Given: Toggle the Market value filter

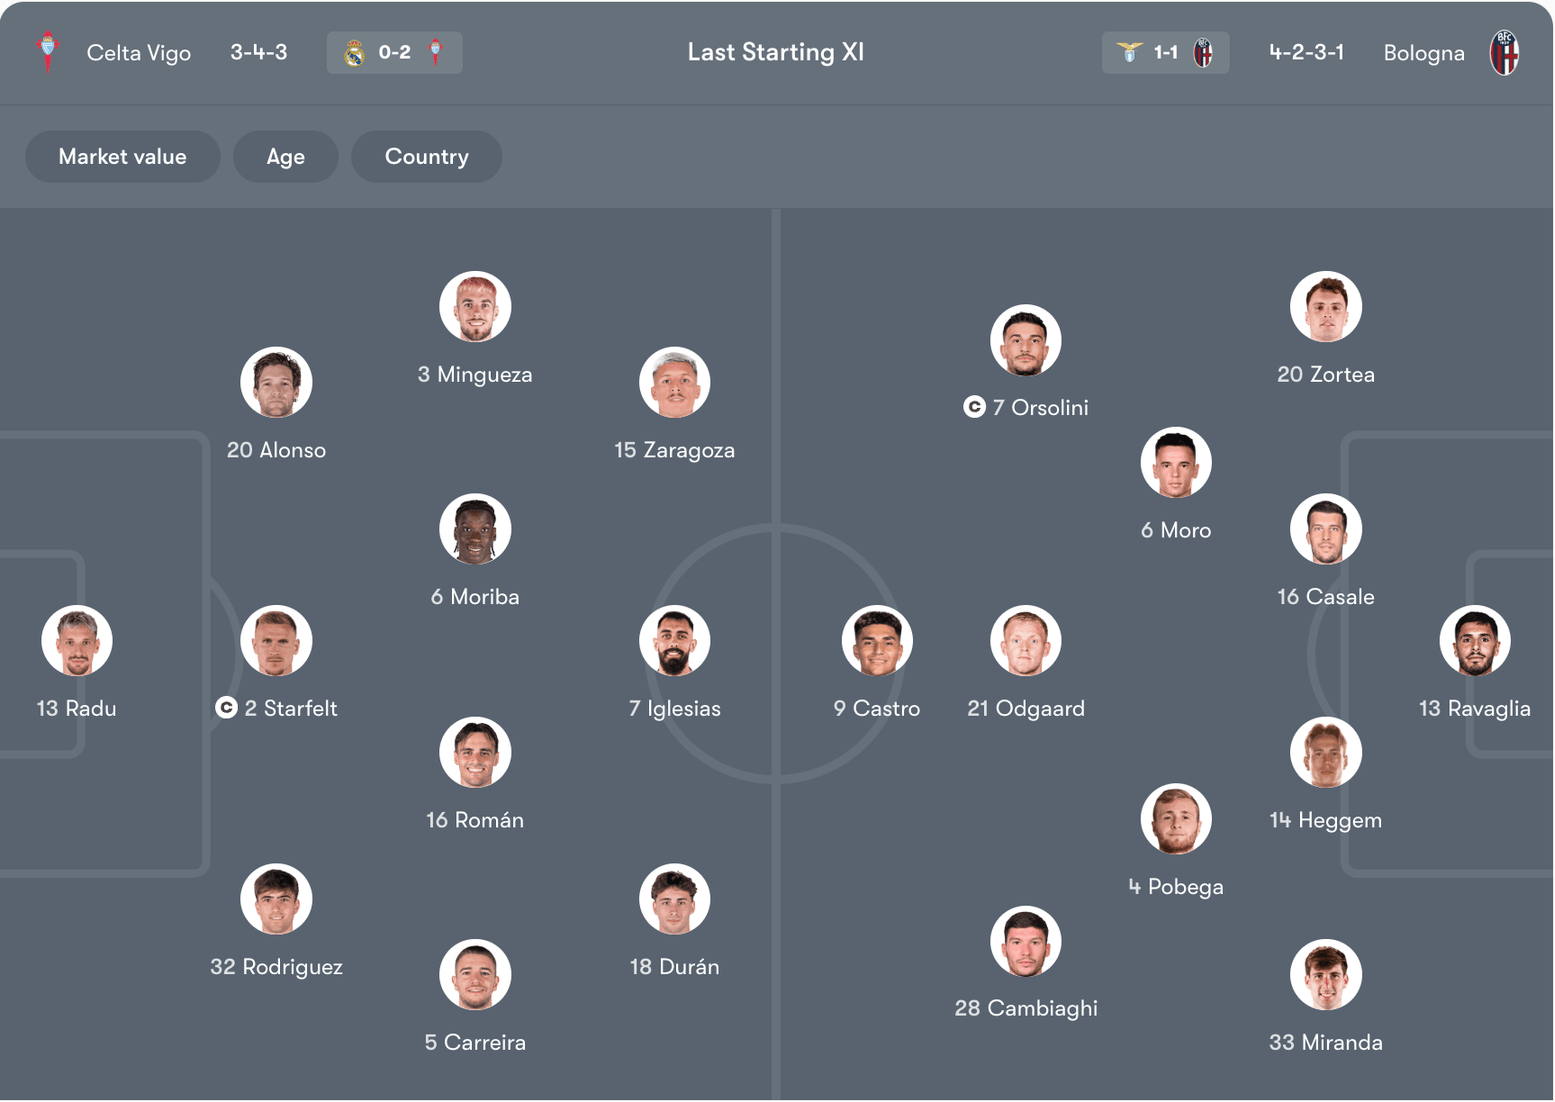Looking at the screenshot, I should 122,157.
